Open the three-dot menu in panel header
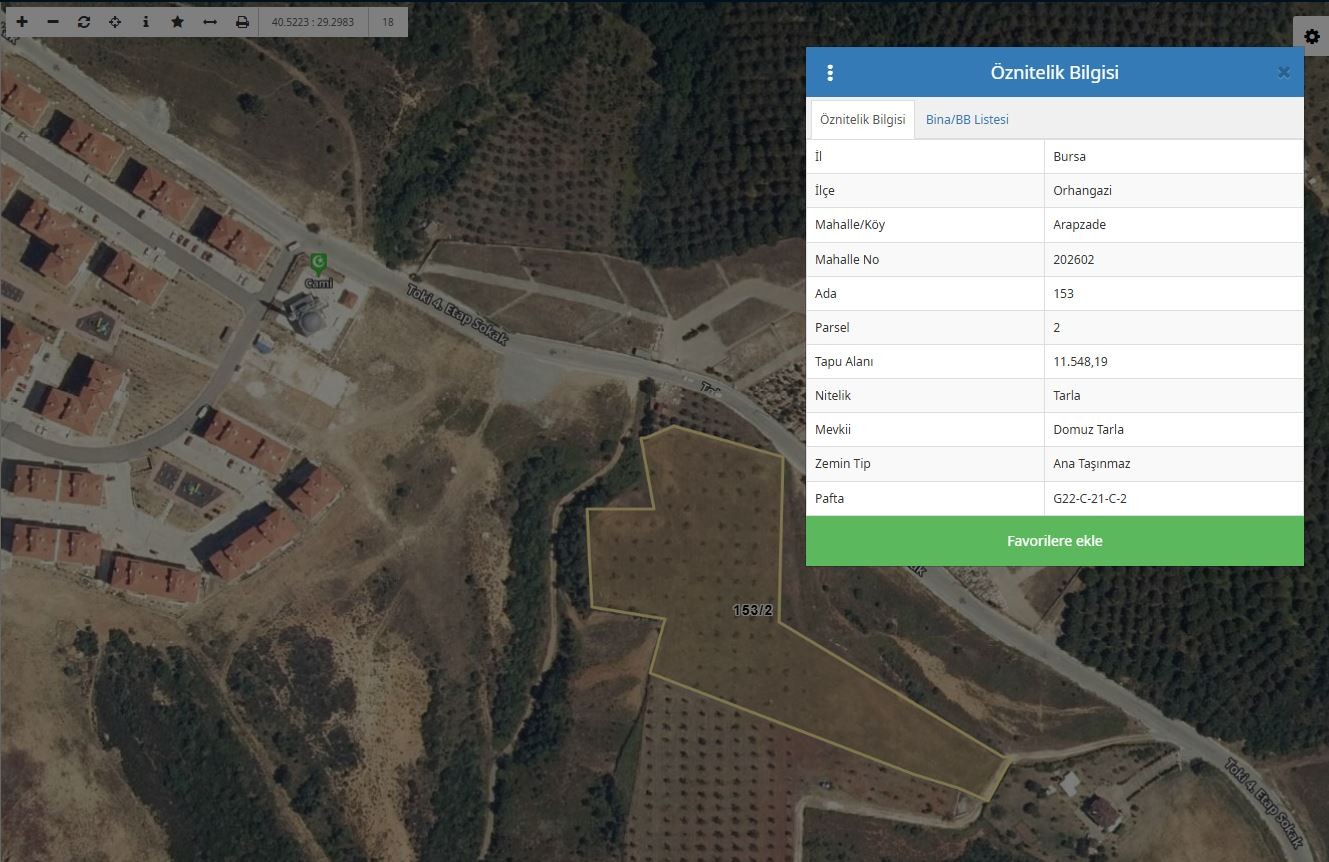 point(830,73)
